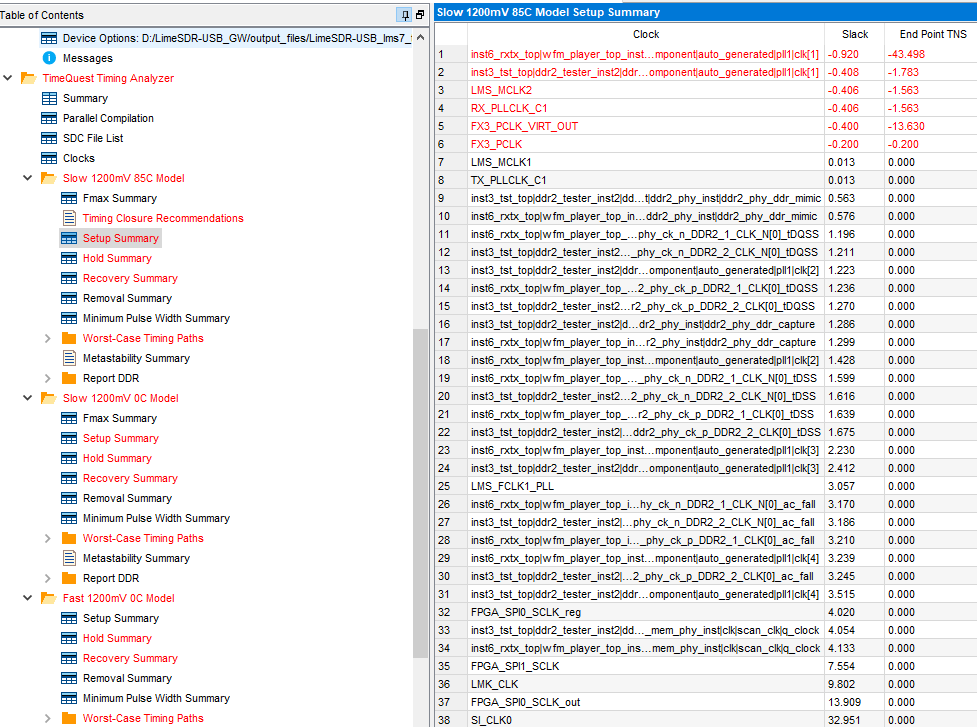Click the Fast 1200mV 0C Model folder icon

[49, 598]
